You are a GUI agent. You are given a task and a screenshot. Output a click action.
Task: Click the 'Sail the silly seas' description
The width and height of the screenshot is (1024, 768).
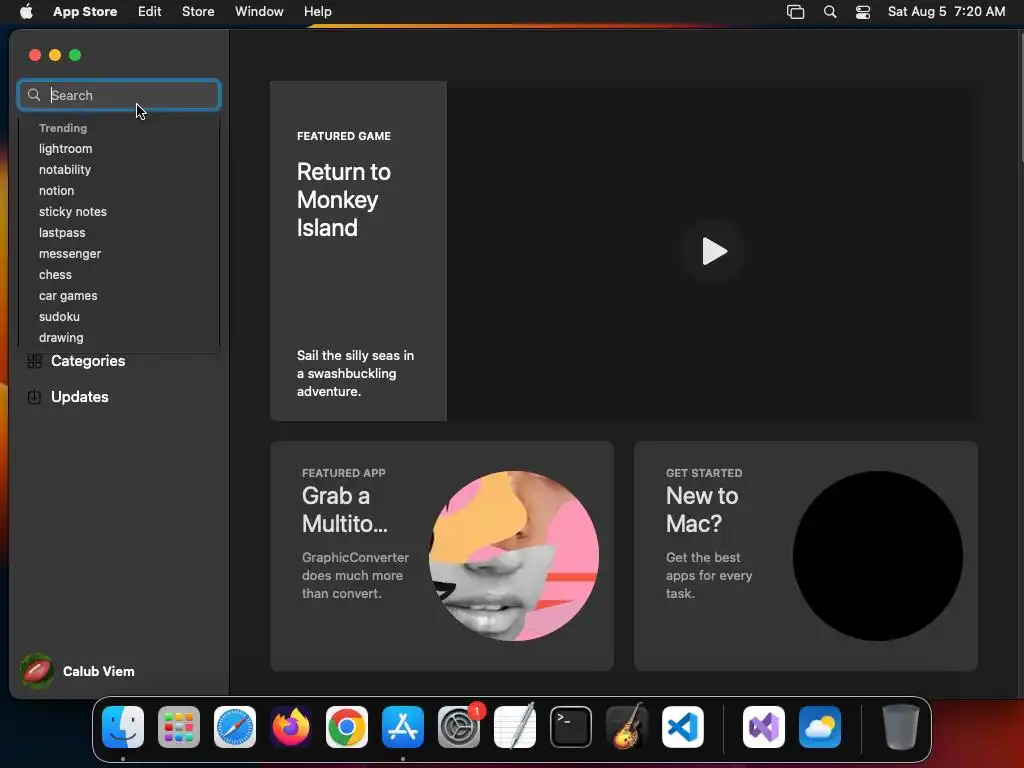click(355, 374)
